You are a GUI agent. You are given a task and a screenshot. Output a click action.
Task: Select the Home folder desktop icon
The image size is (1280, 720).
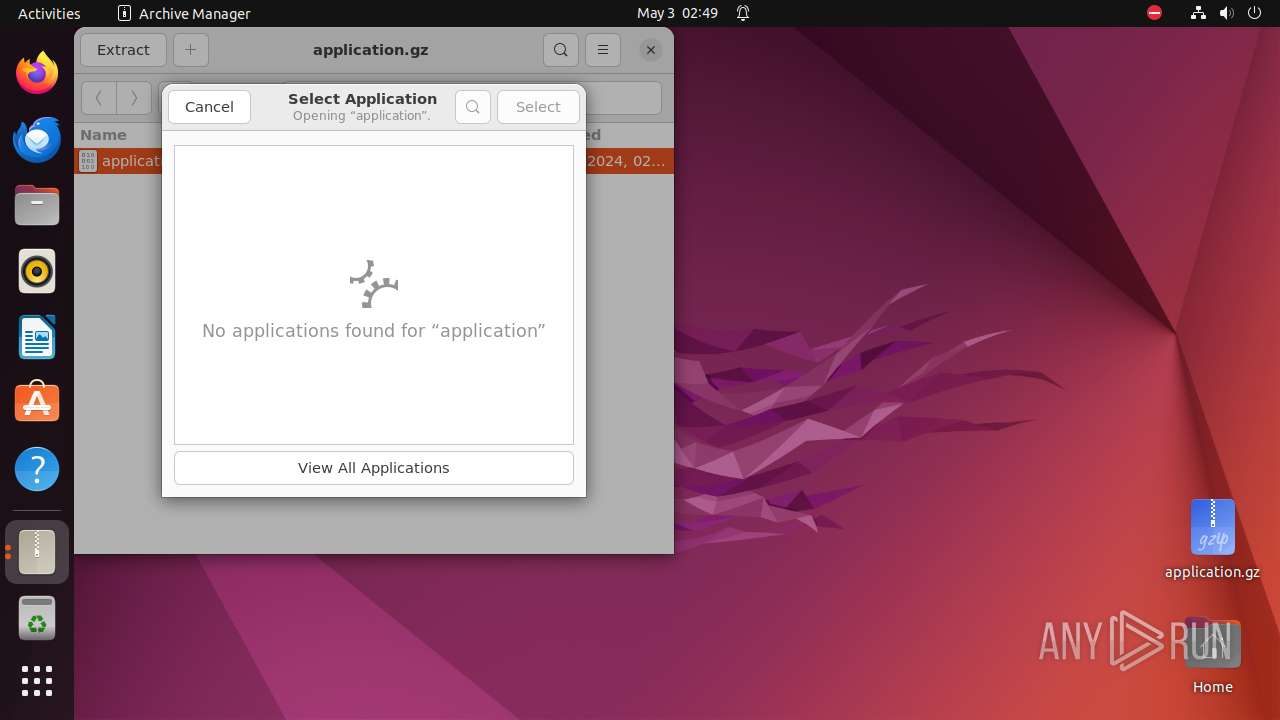1212,657
